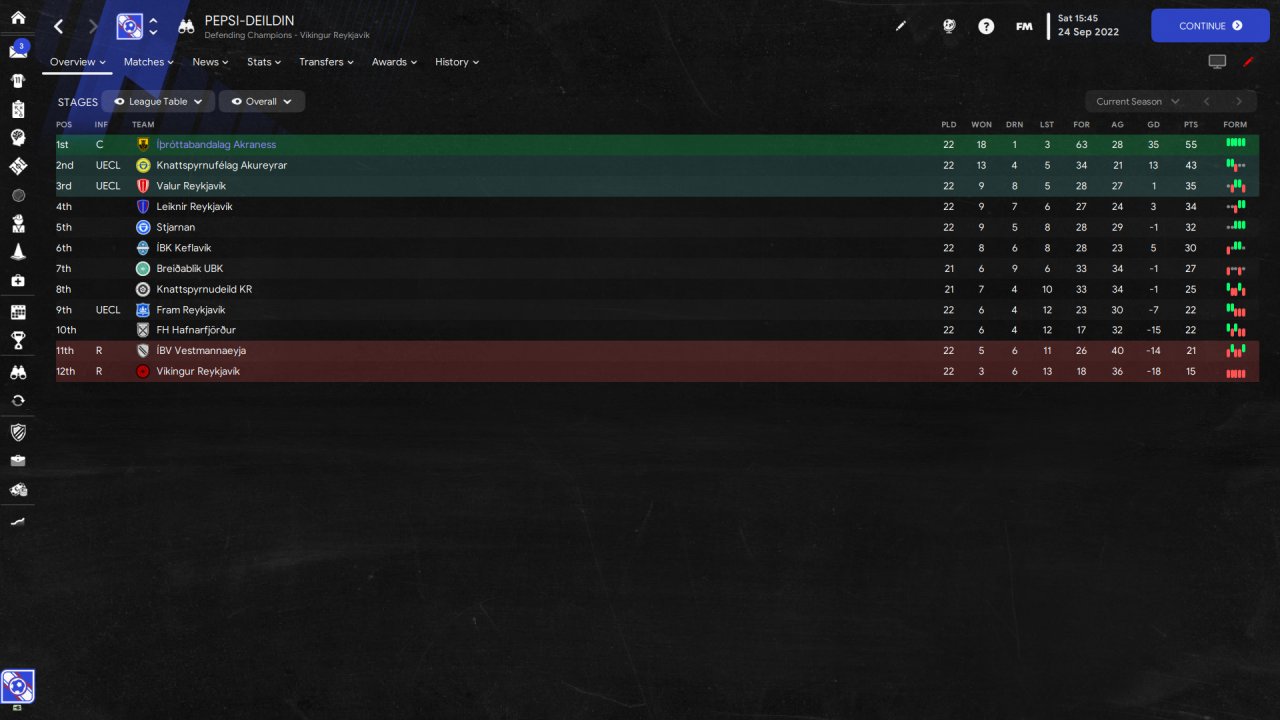Expand the Stats menu dropdown

click(x=264, y=62)
